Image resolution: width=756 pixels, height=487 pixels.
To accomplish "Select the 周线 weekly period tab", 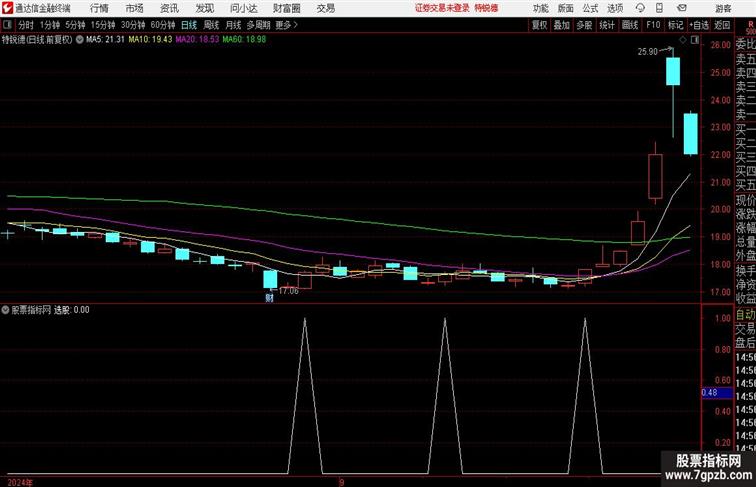I will point(211,25).
